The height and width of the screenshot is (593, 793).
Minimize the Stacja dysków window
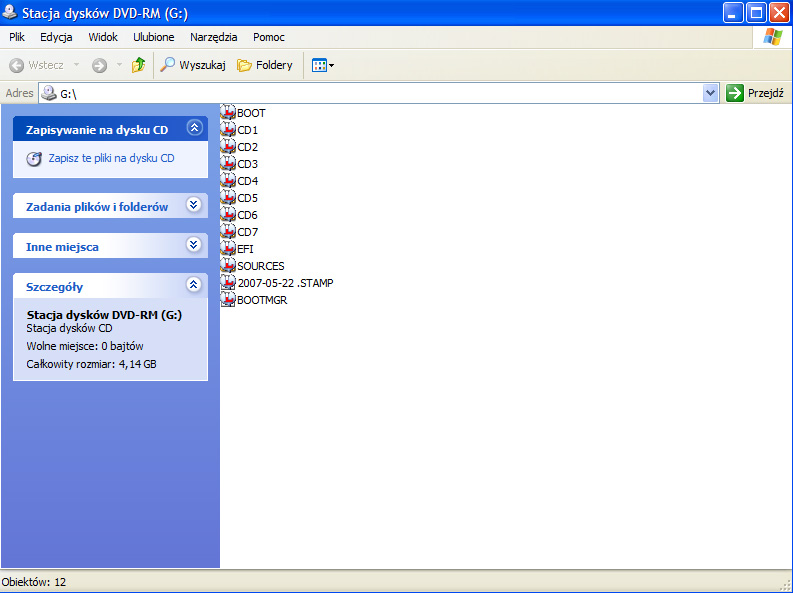[733, 13]
